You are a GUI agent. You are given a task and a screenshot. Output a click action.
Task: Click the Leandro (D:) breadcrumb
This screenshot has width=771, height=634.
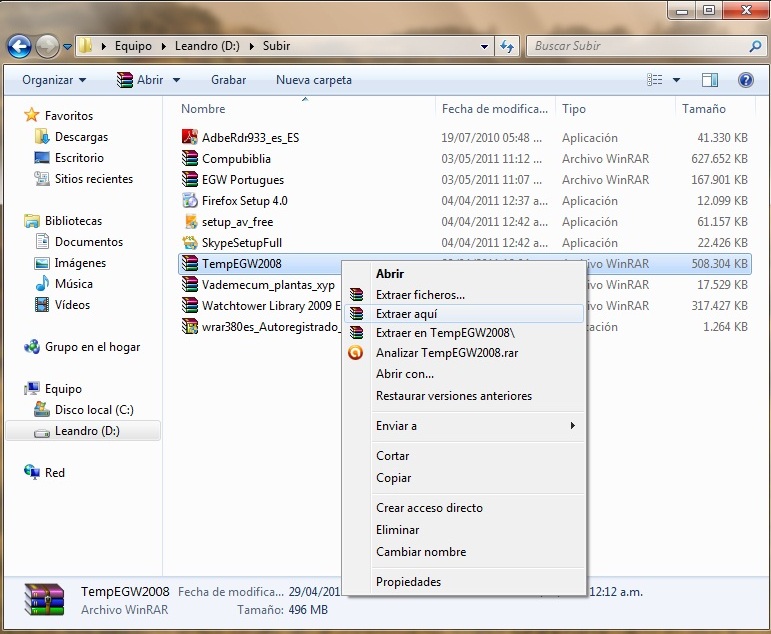point(208,46)
